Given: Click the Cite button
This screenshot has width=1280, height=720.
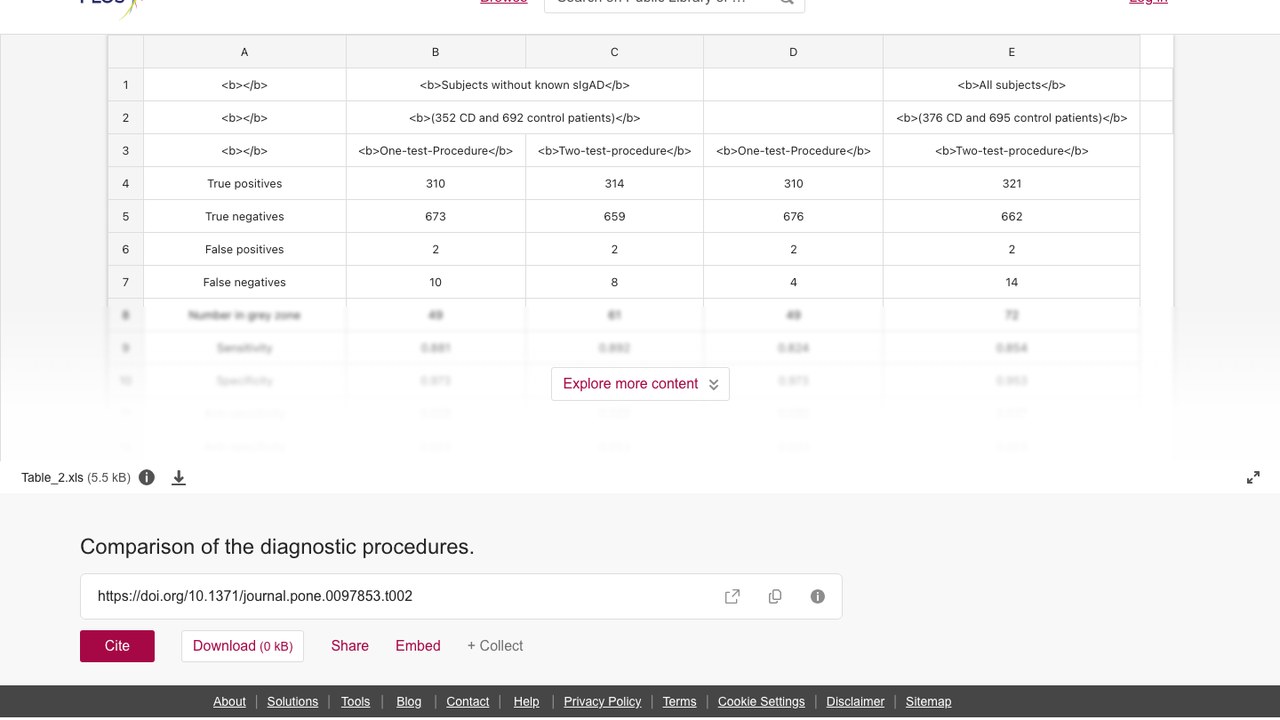Looking at the screenshot, I should (x=117, y=646).
